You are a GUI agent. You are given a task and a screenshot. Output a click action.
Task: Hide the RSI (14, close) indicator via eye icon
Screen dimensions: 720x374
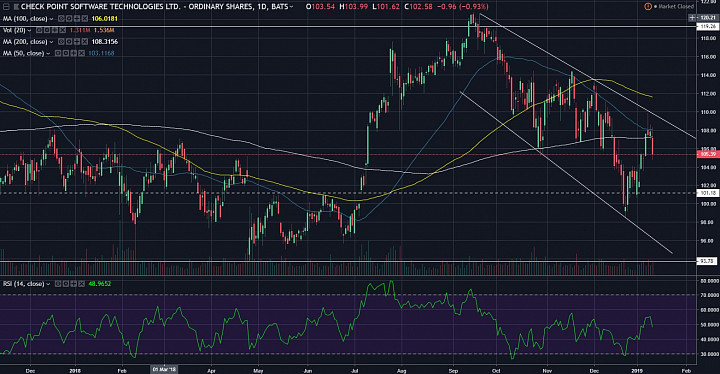[x=58, y=284]
